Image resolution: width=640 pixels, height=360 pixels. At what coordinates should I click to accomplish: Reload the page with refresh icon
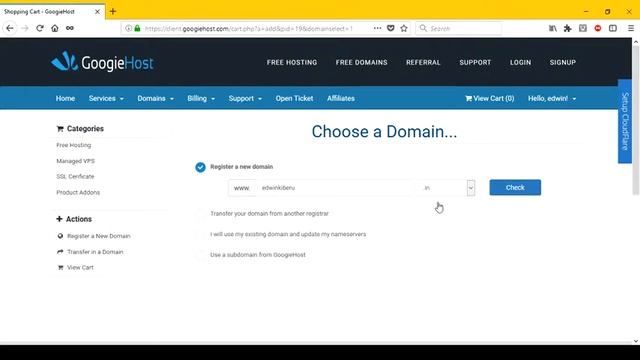click(x=40, y=28)
